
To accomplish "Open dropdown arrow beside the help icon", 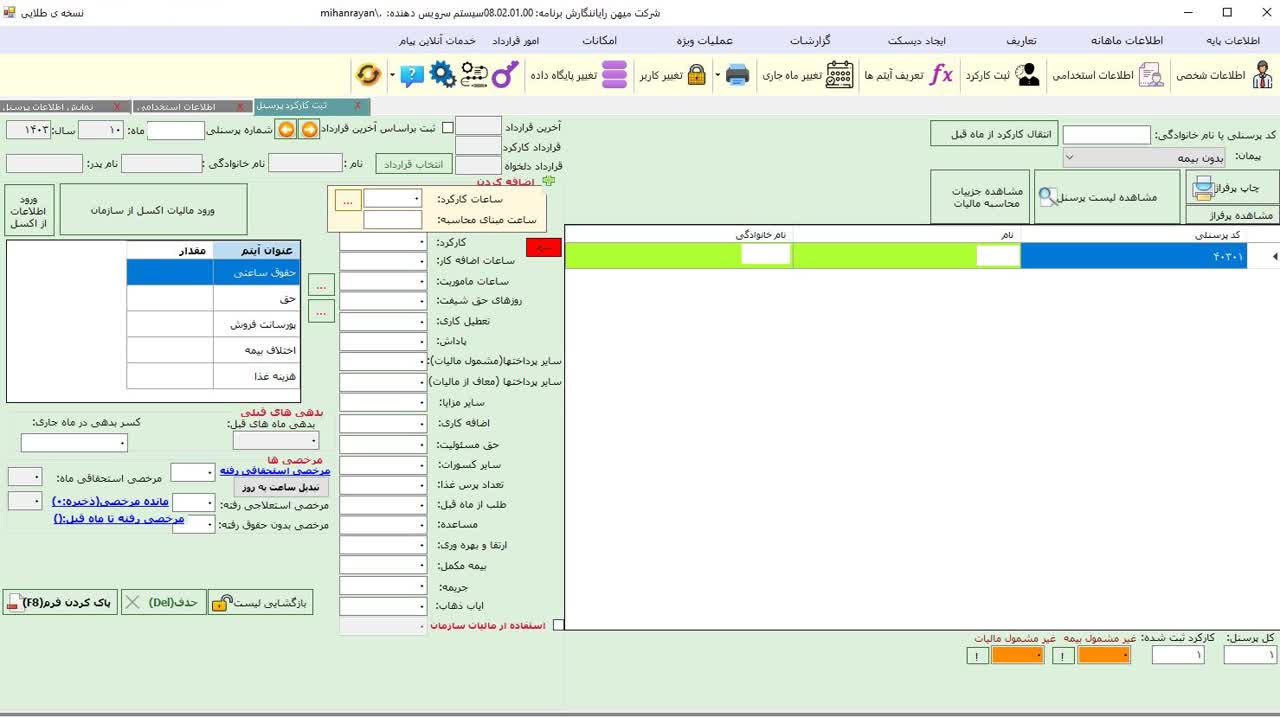I will pyautogui.click(x=391, y=75).
